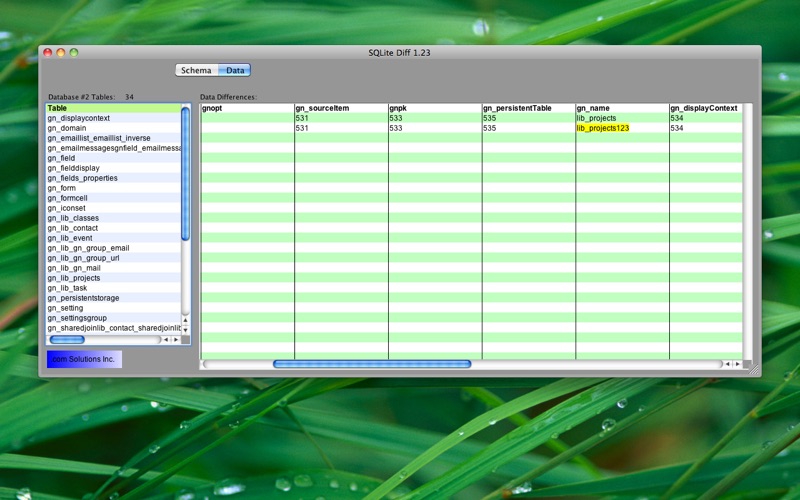
Task: Click the gnopt column header
Action: click(247, 108)
